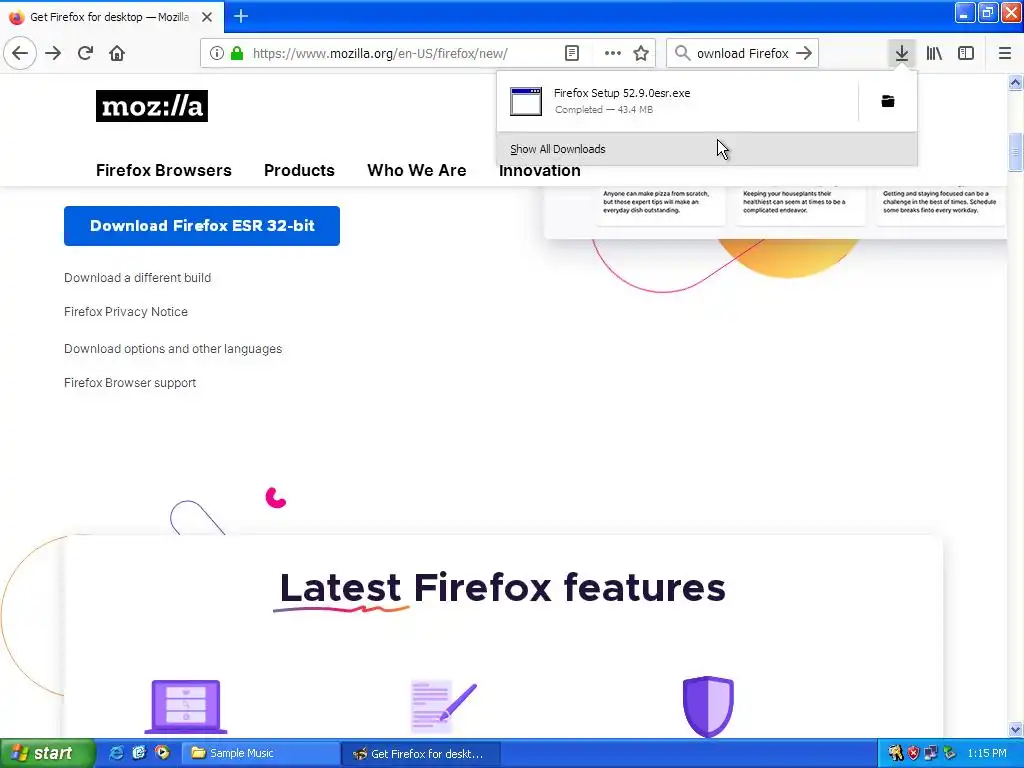1024x768 pixels.
Task: Focus the search box with 'ownload Firefox'
Action: [x=743, y=53]
